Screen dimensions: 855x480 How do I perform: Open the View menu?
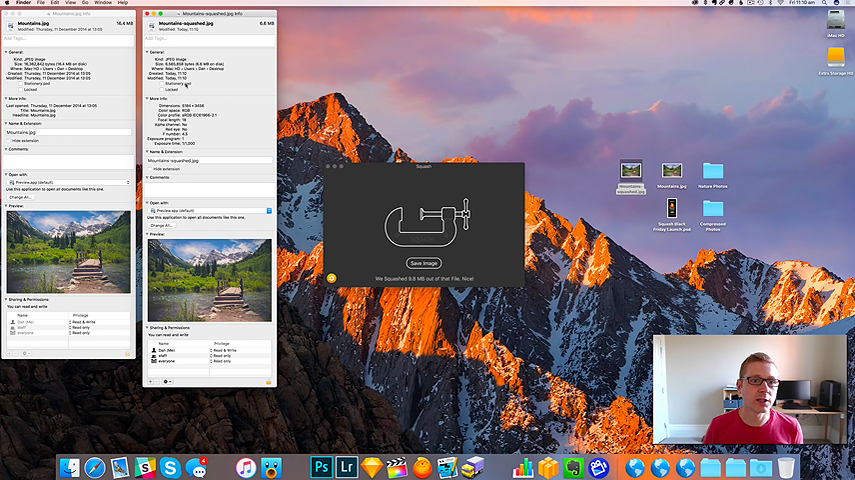(70, 3)
